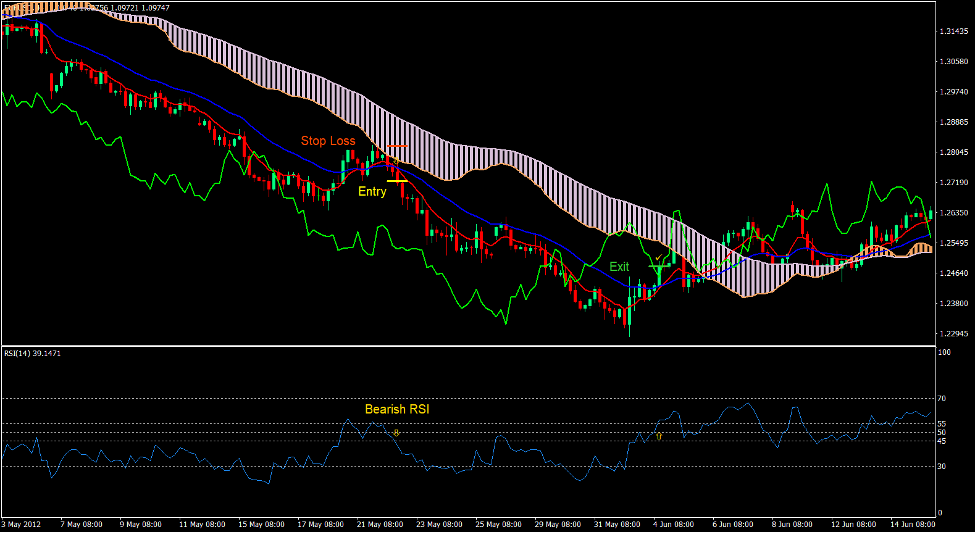The image size is (977, 533).
Task: Click the 1.31435 price axis value
Action: [x=953, y=32]
